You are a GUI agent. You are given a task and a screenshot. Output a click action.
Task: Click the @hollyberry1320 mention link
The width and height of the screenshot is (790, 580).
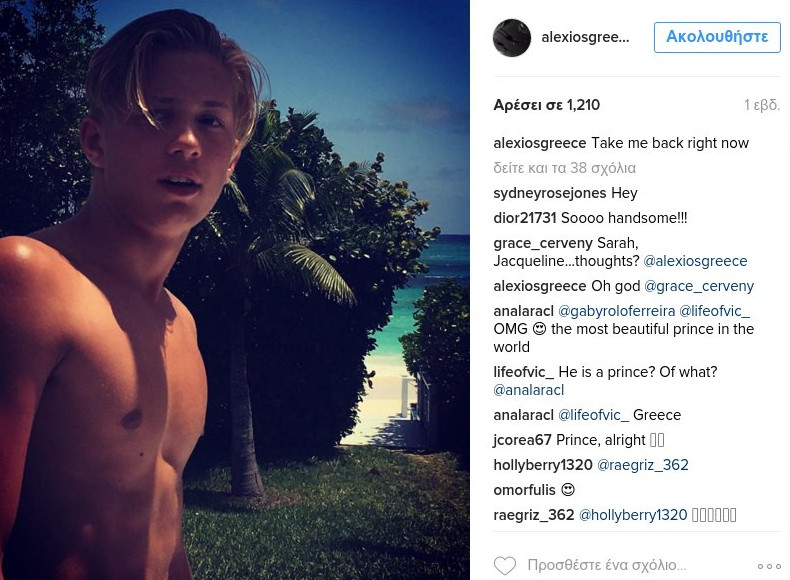(633, 515)
